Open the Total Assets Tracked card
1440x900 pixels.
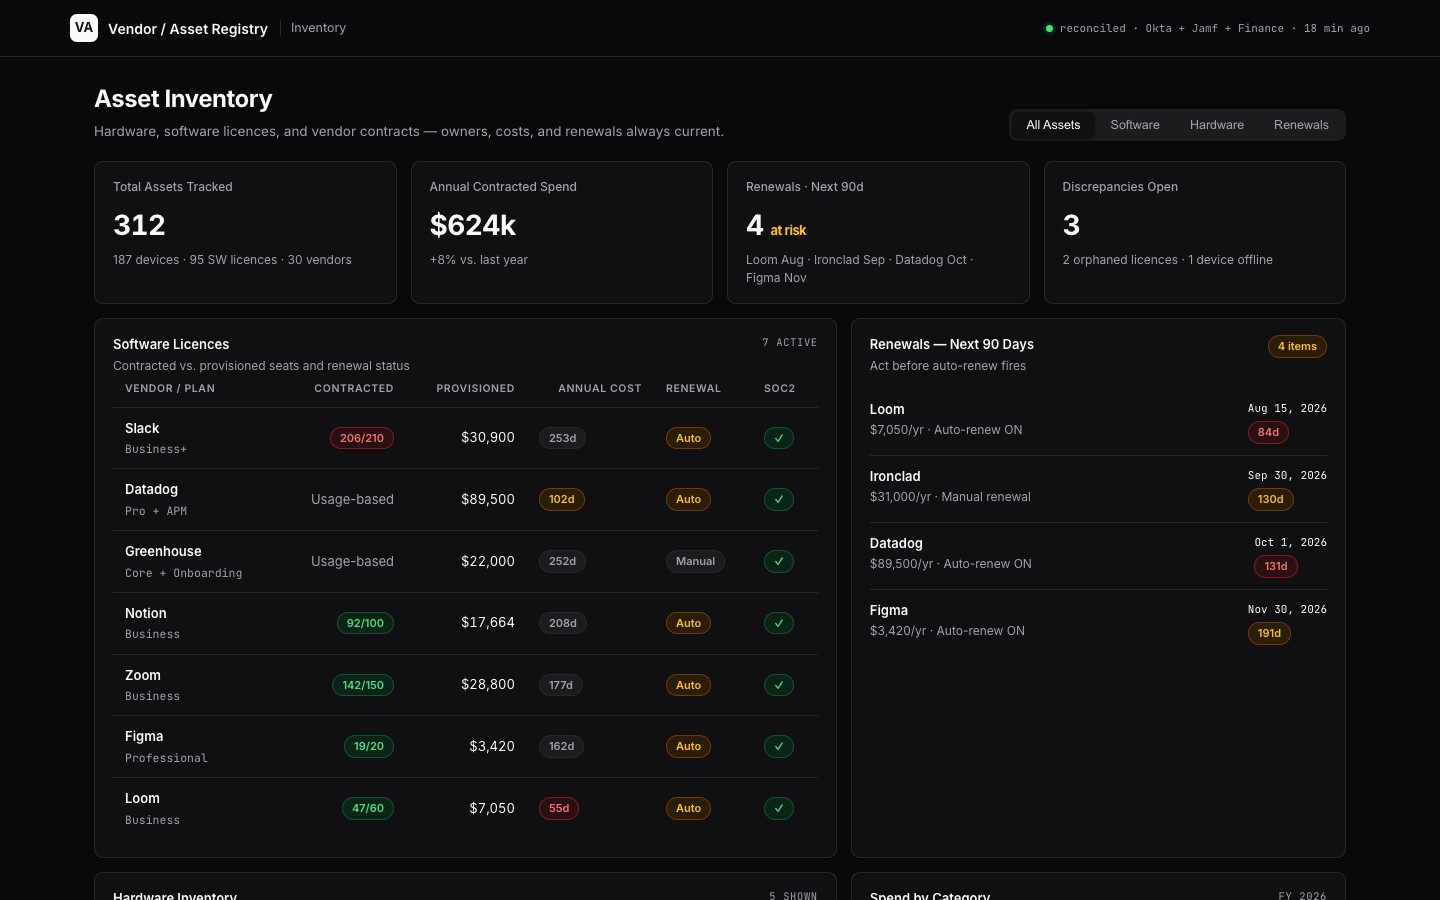point(245,232)
